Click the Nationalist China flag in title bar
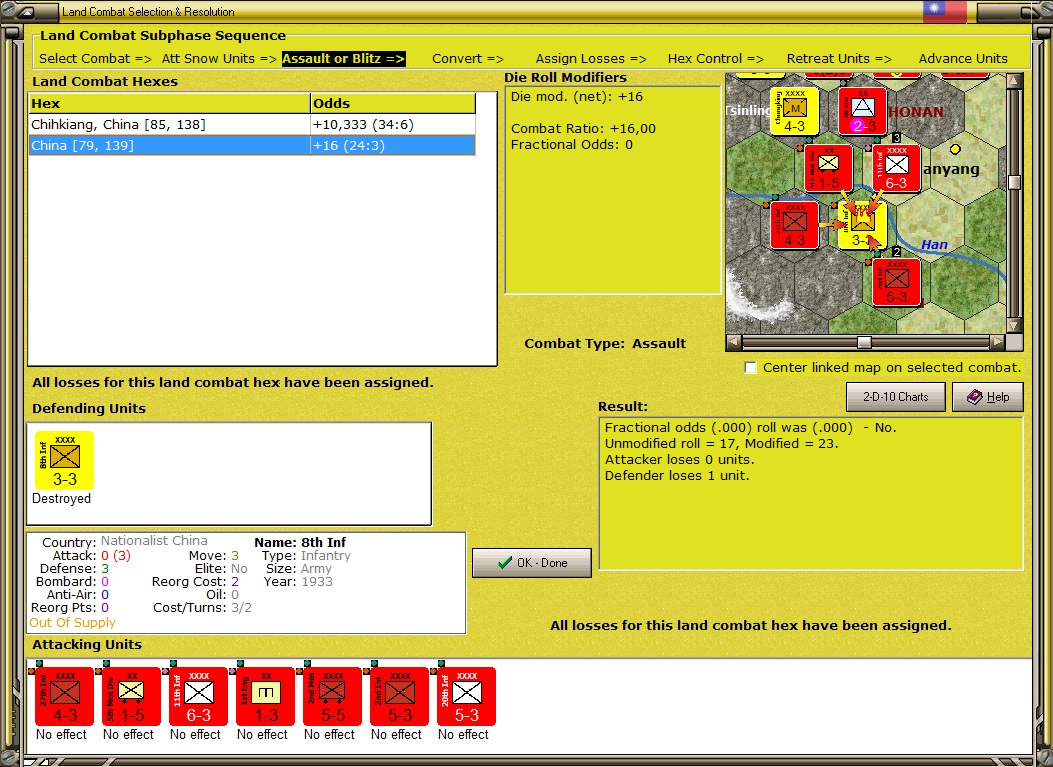 coord(944,11)
